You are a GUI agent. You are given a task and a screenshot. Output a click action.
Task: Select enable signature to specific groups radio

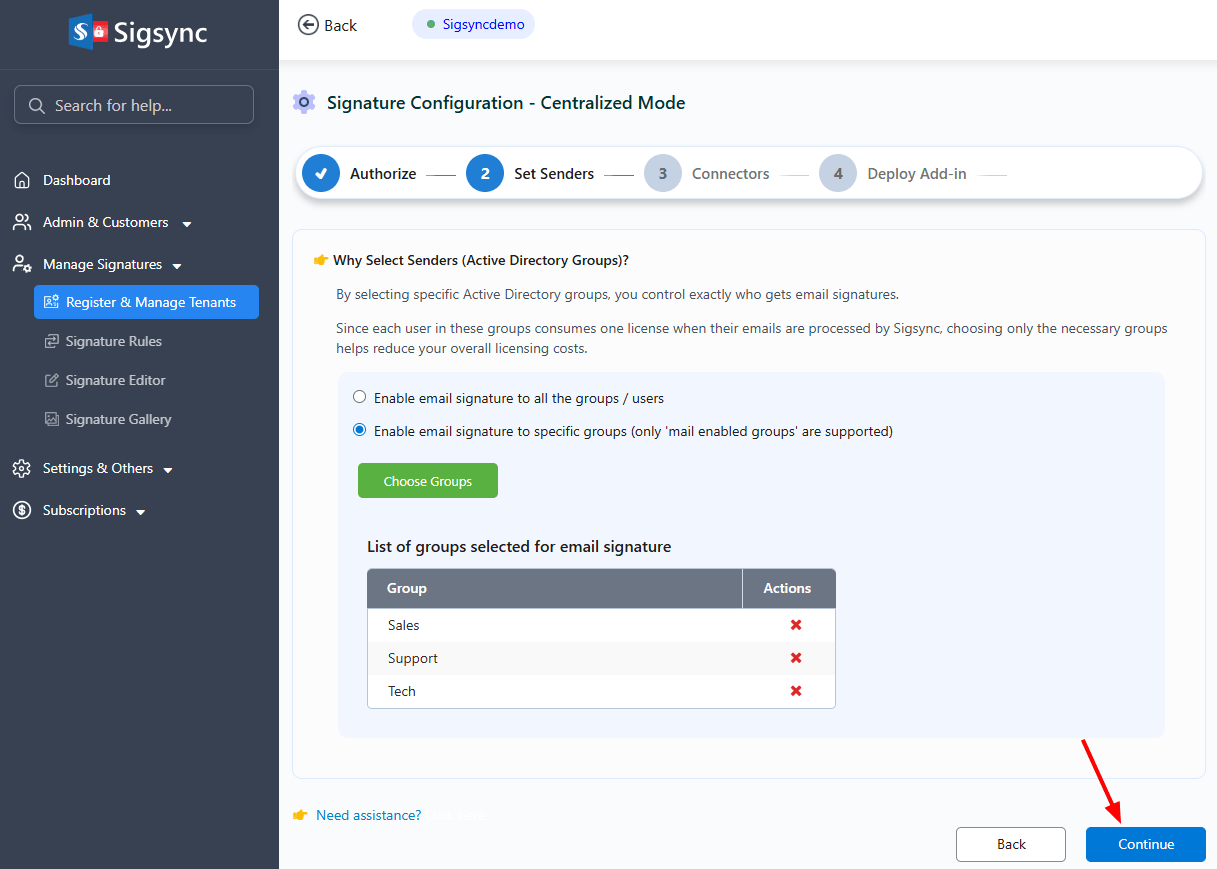pyautogui.click(x=360, y=430)
